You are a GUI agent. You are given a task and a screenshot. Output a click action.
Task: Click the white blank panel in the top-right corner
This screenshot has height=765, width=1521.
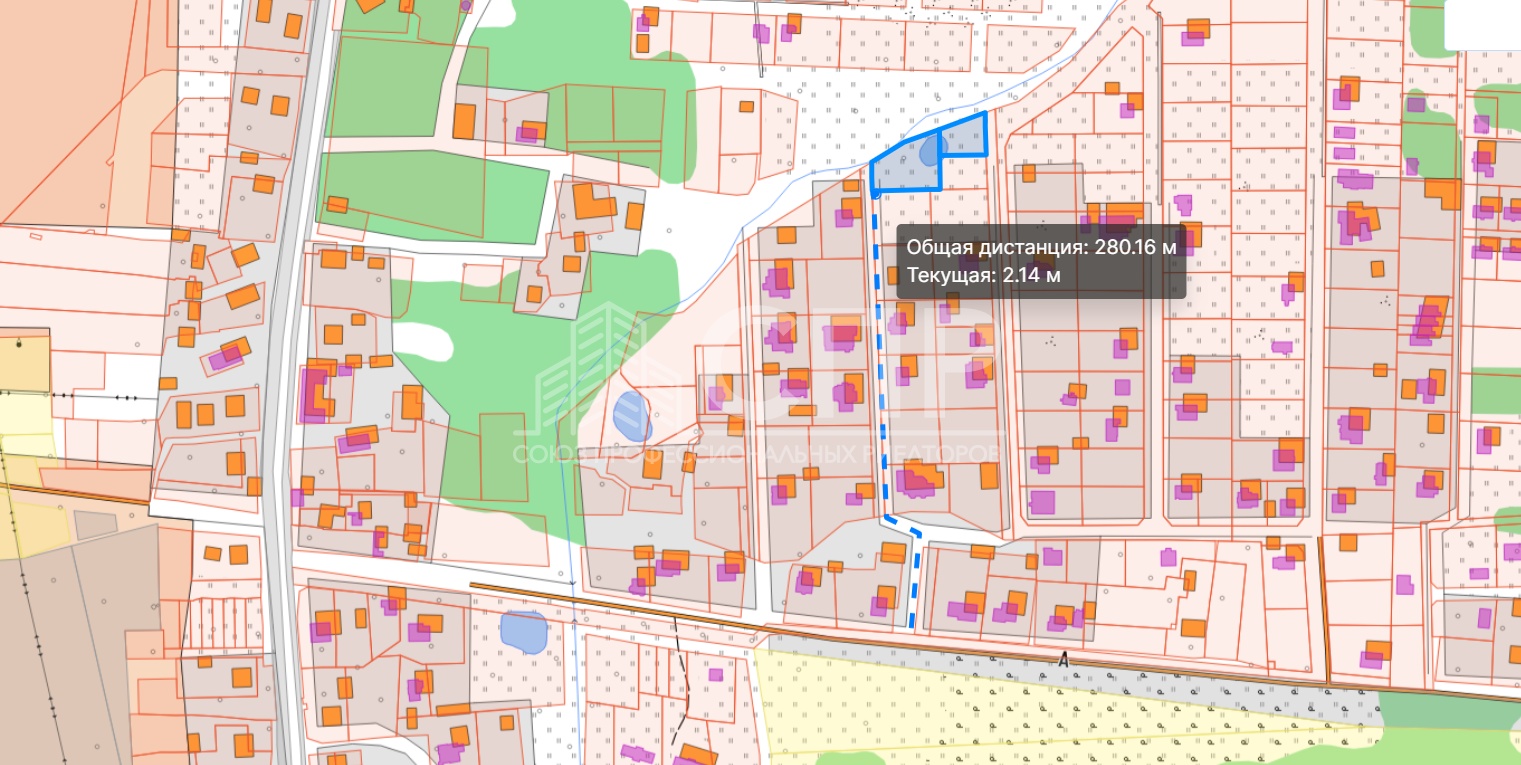tap(1482, 24)
